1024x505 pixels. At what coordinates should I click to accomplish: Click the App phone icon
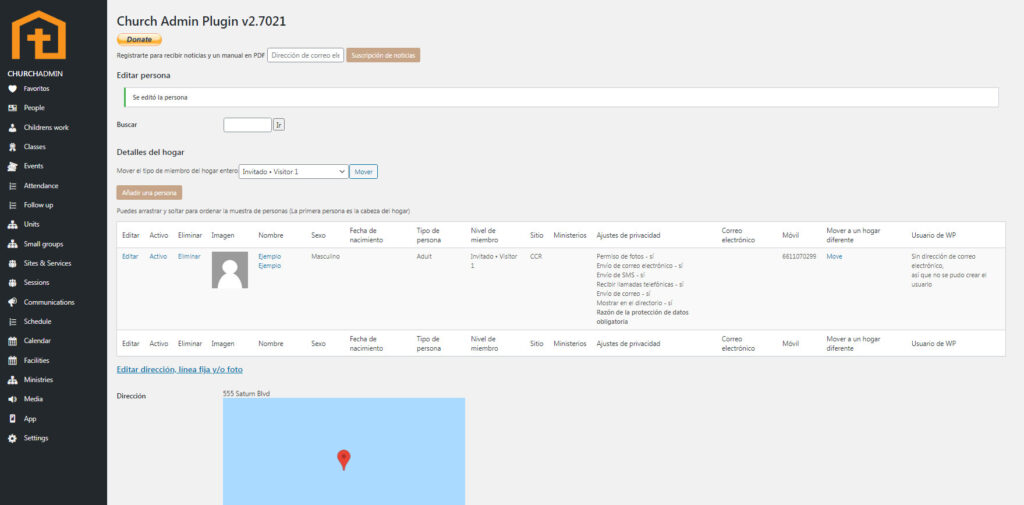point(12,419)
